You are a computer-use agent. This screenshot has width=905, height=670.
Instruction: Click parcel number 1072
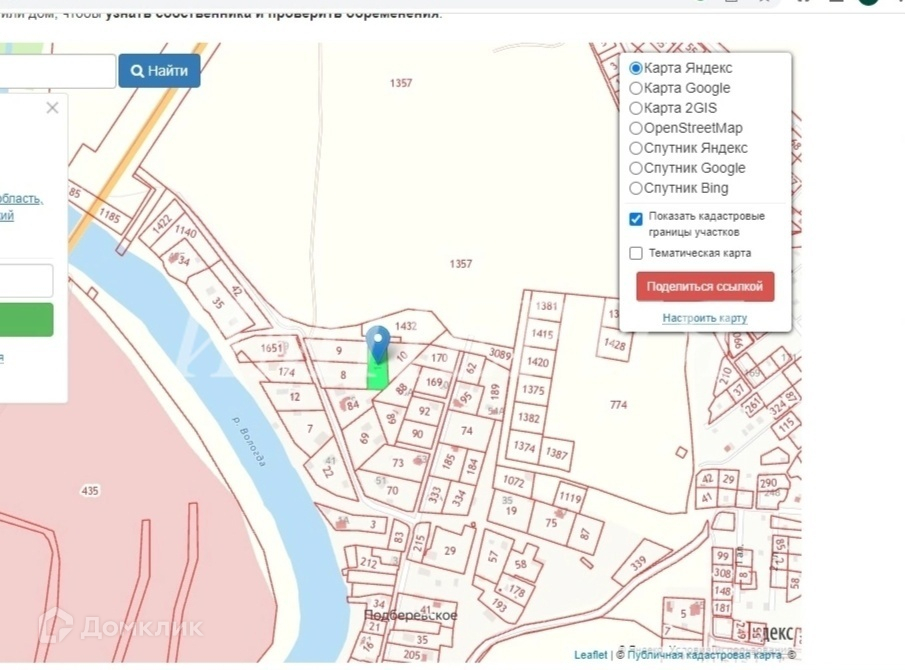click(x=513, y=481)
